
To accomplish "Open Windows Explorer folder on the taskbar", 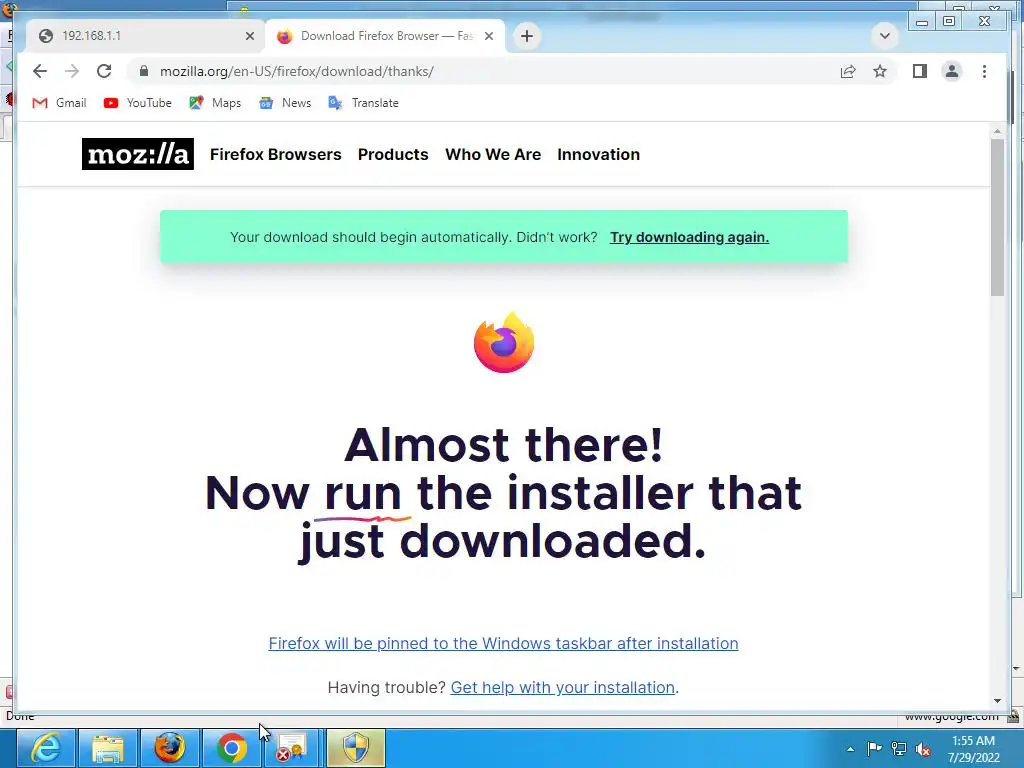I will pyautogui.click(x=108, y=748).
